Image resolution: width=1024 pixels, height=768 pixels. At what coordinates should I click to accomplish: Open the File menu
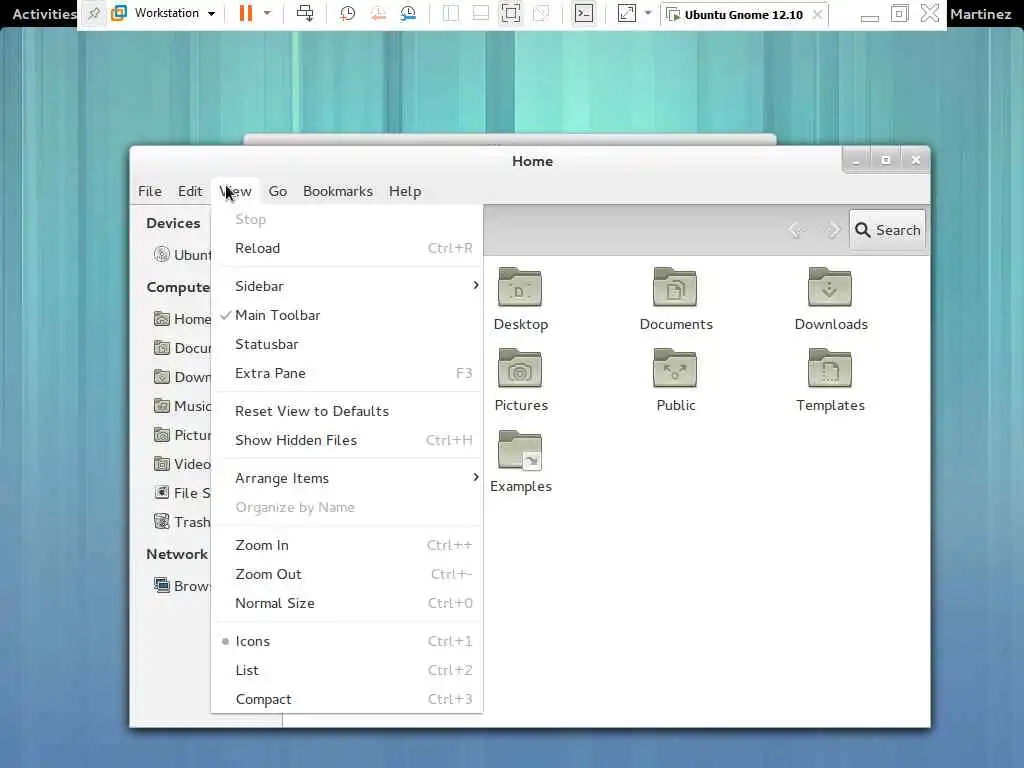(x=150, y=191)
